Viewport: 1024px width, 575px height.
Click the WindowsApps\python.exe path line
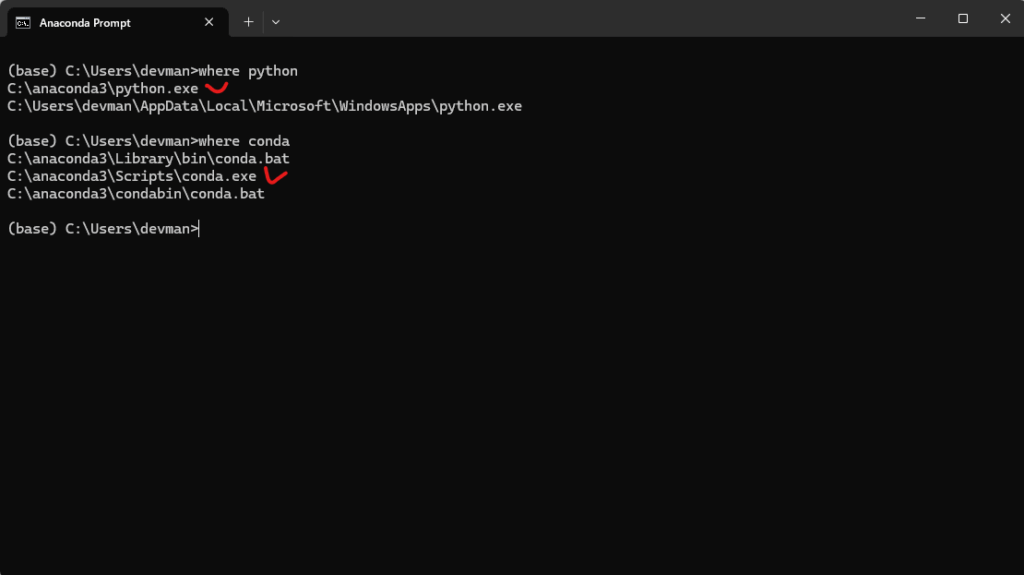click(264, 107)
